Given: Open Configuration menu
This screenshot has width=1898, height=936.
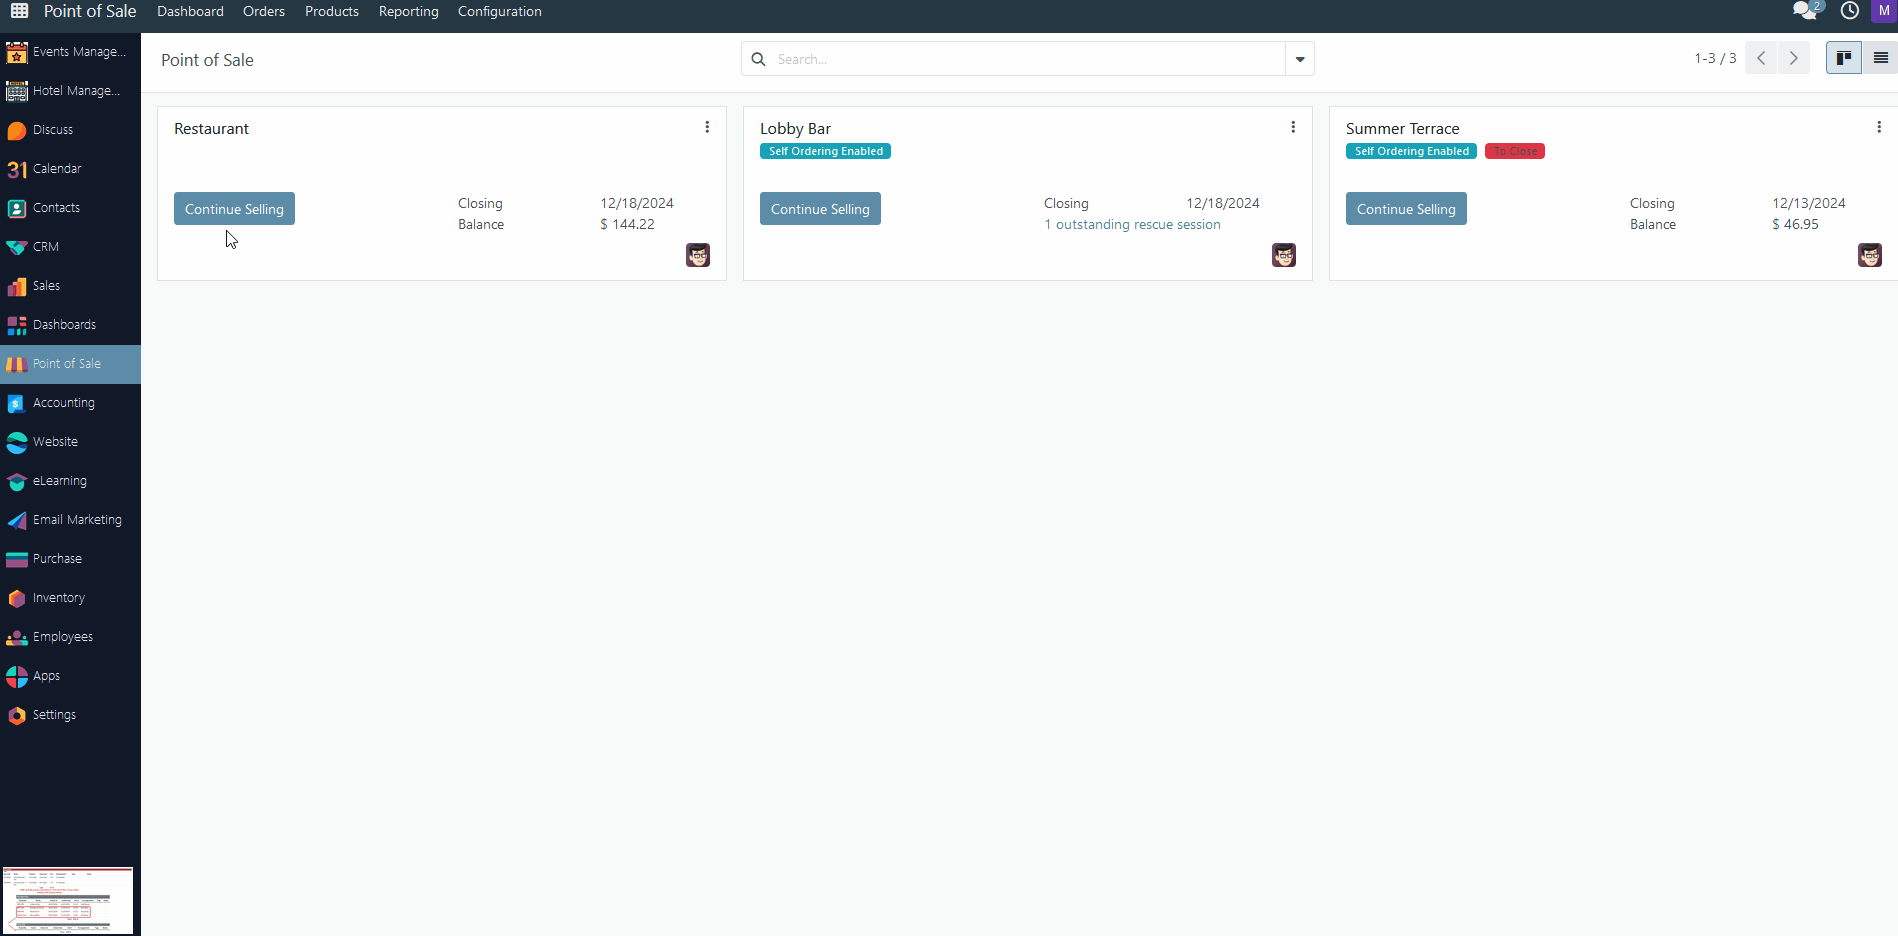Looking at the screenshot, I should [500, 11].
